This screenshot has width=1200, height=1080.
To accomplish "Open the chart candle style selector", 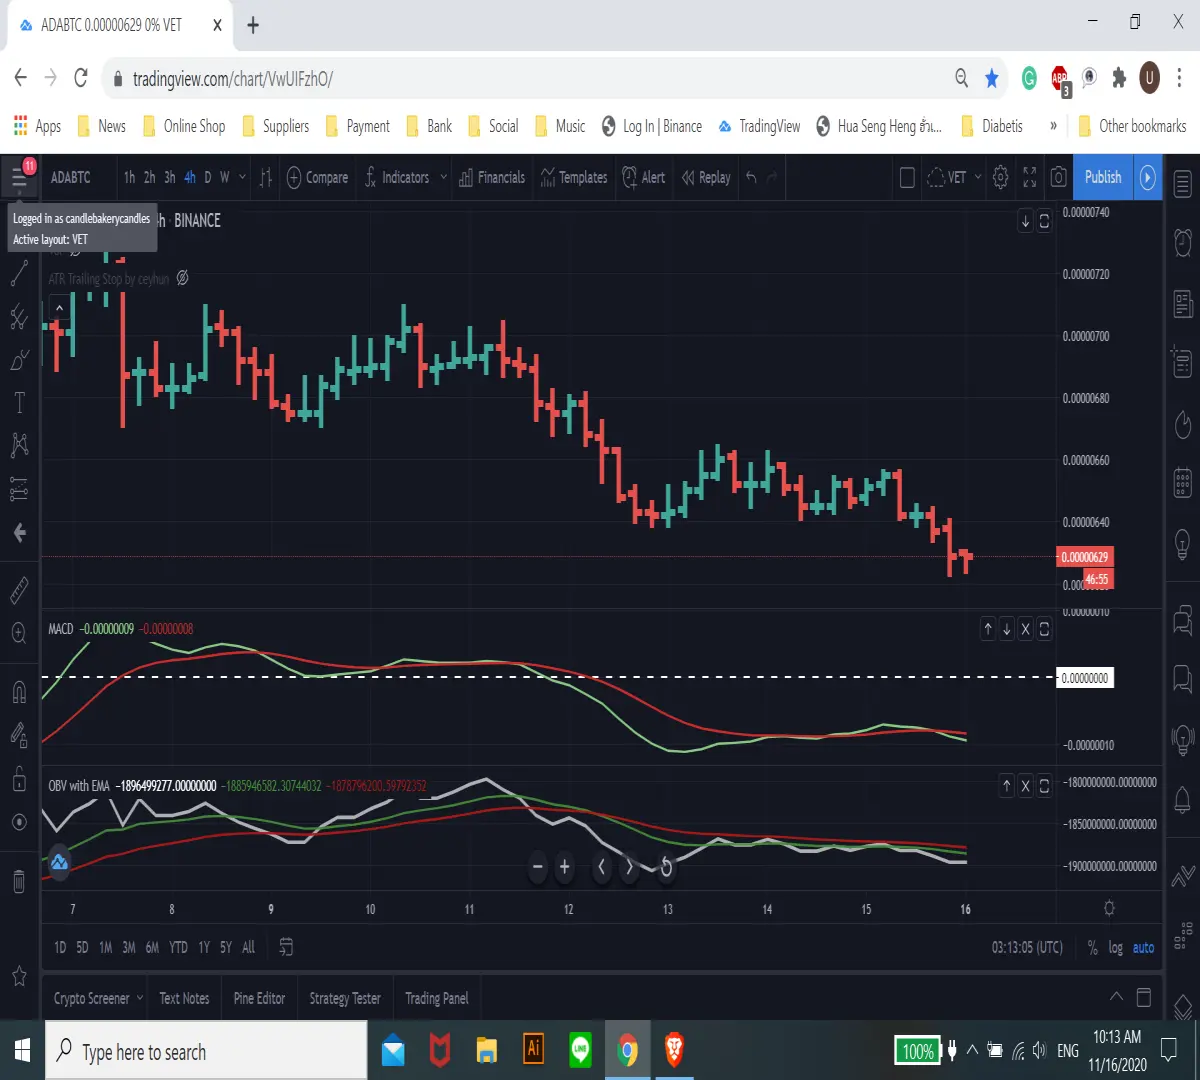I will [x=265, y=178].
